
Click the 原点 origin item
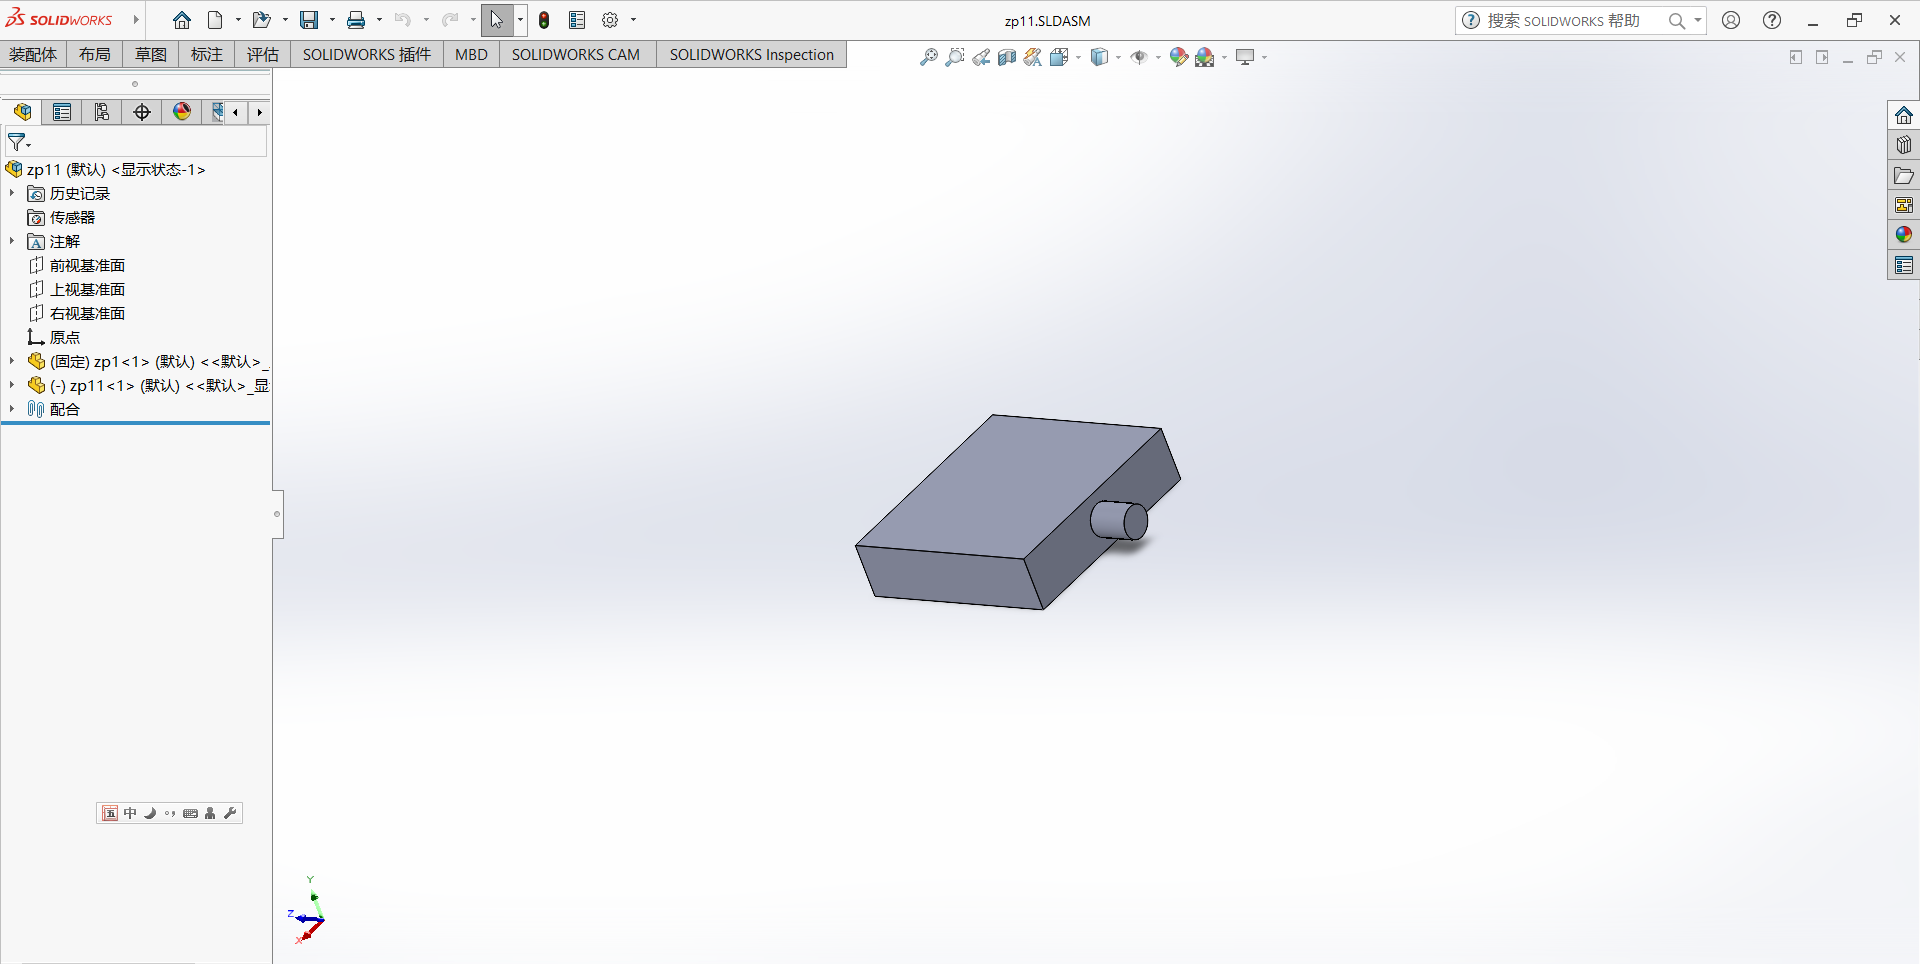65,337
